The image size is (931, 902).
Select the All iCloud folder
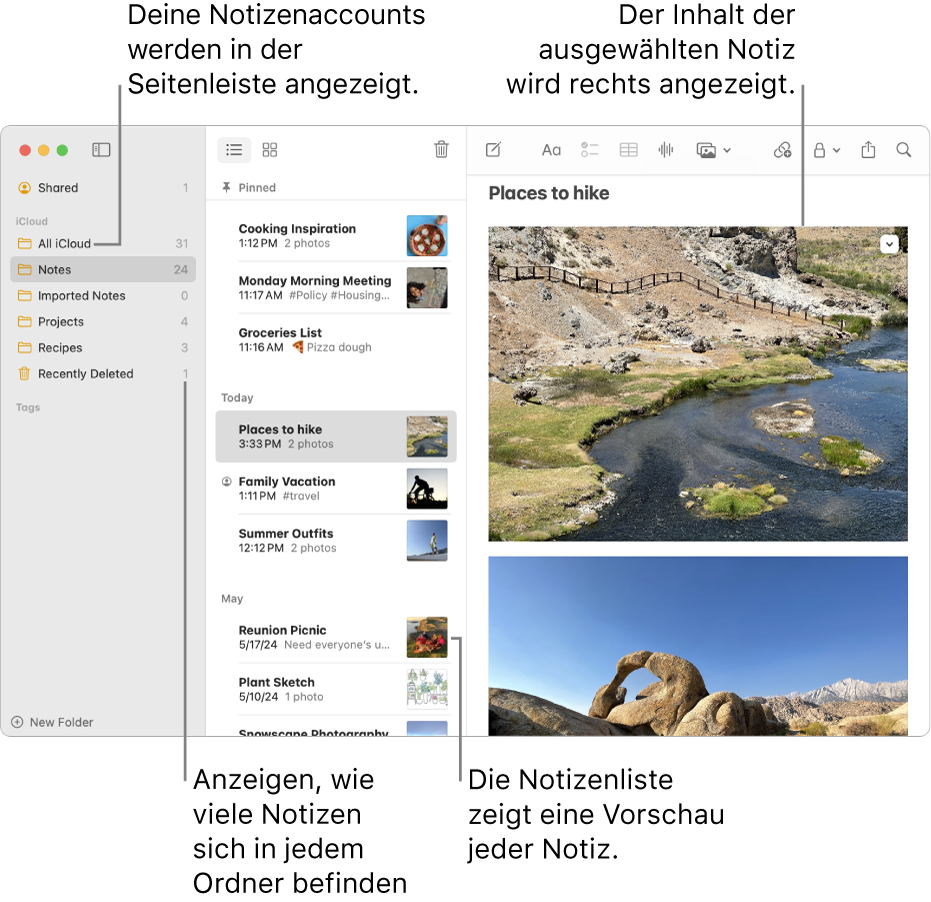(x=103, y=243)
